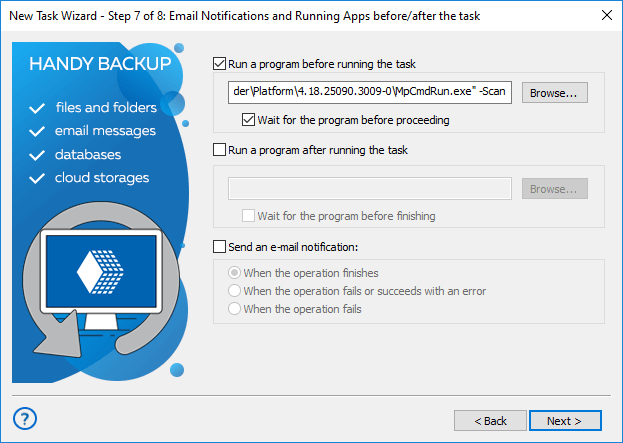Proceed with the "Next >" button

point(565,421)
